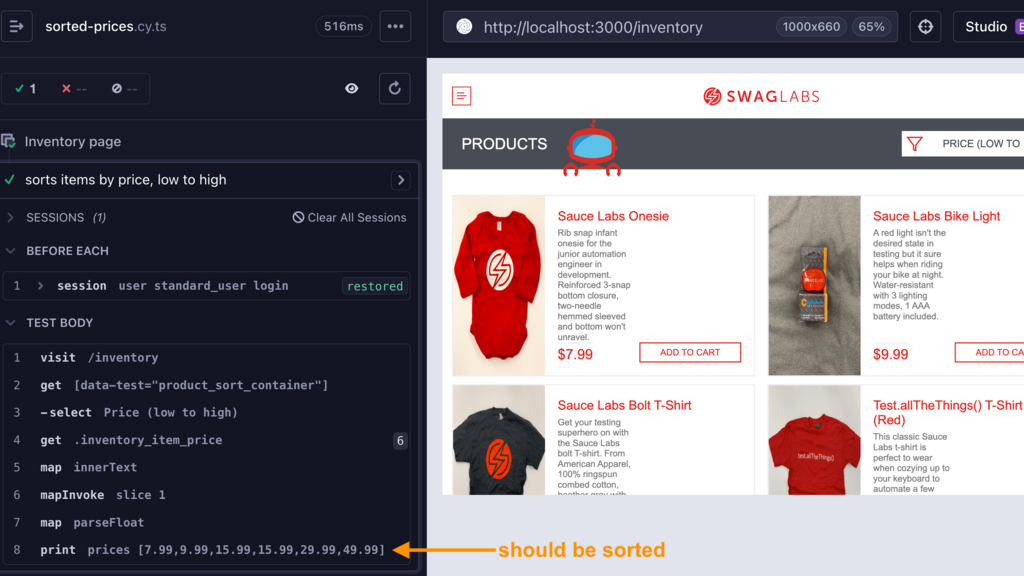Select the 'print prices' command row

[210, 550]
